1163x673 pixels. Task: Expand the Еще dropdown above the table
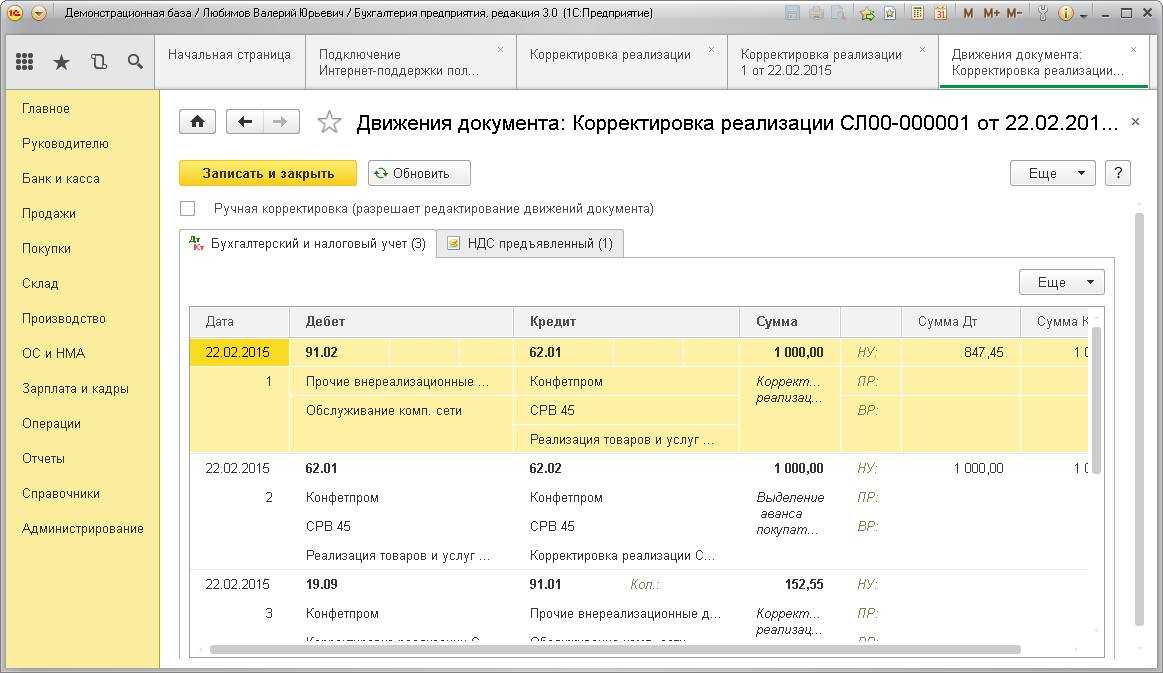tap(1061, 283)
